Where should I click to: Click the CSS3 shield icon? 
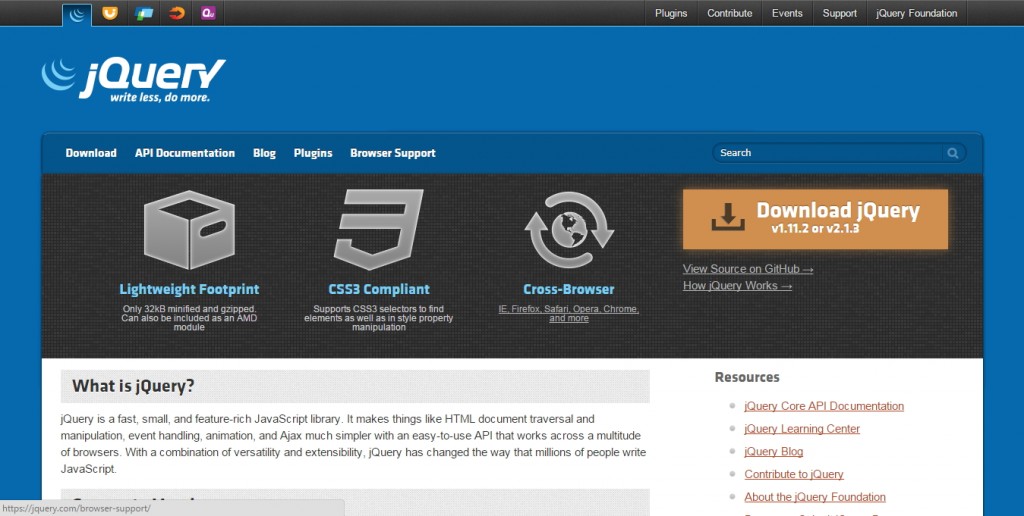[379, 229]
